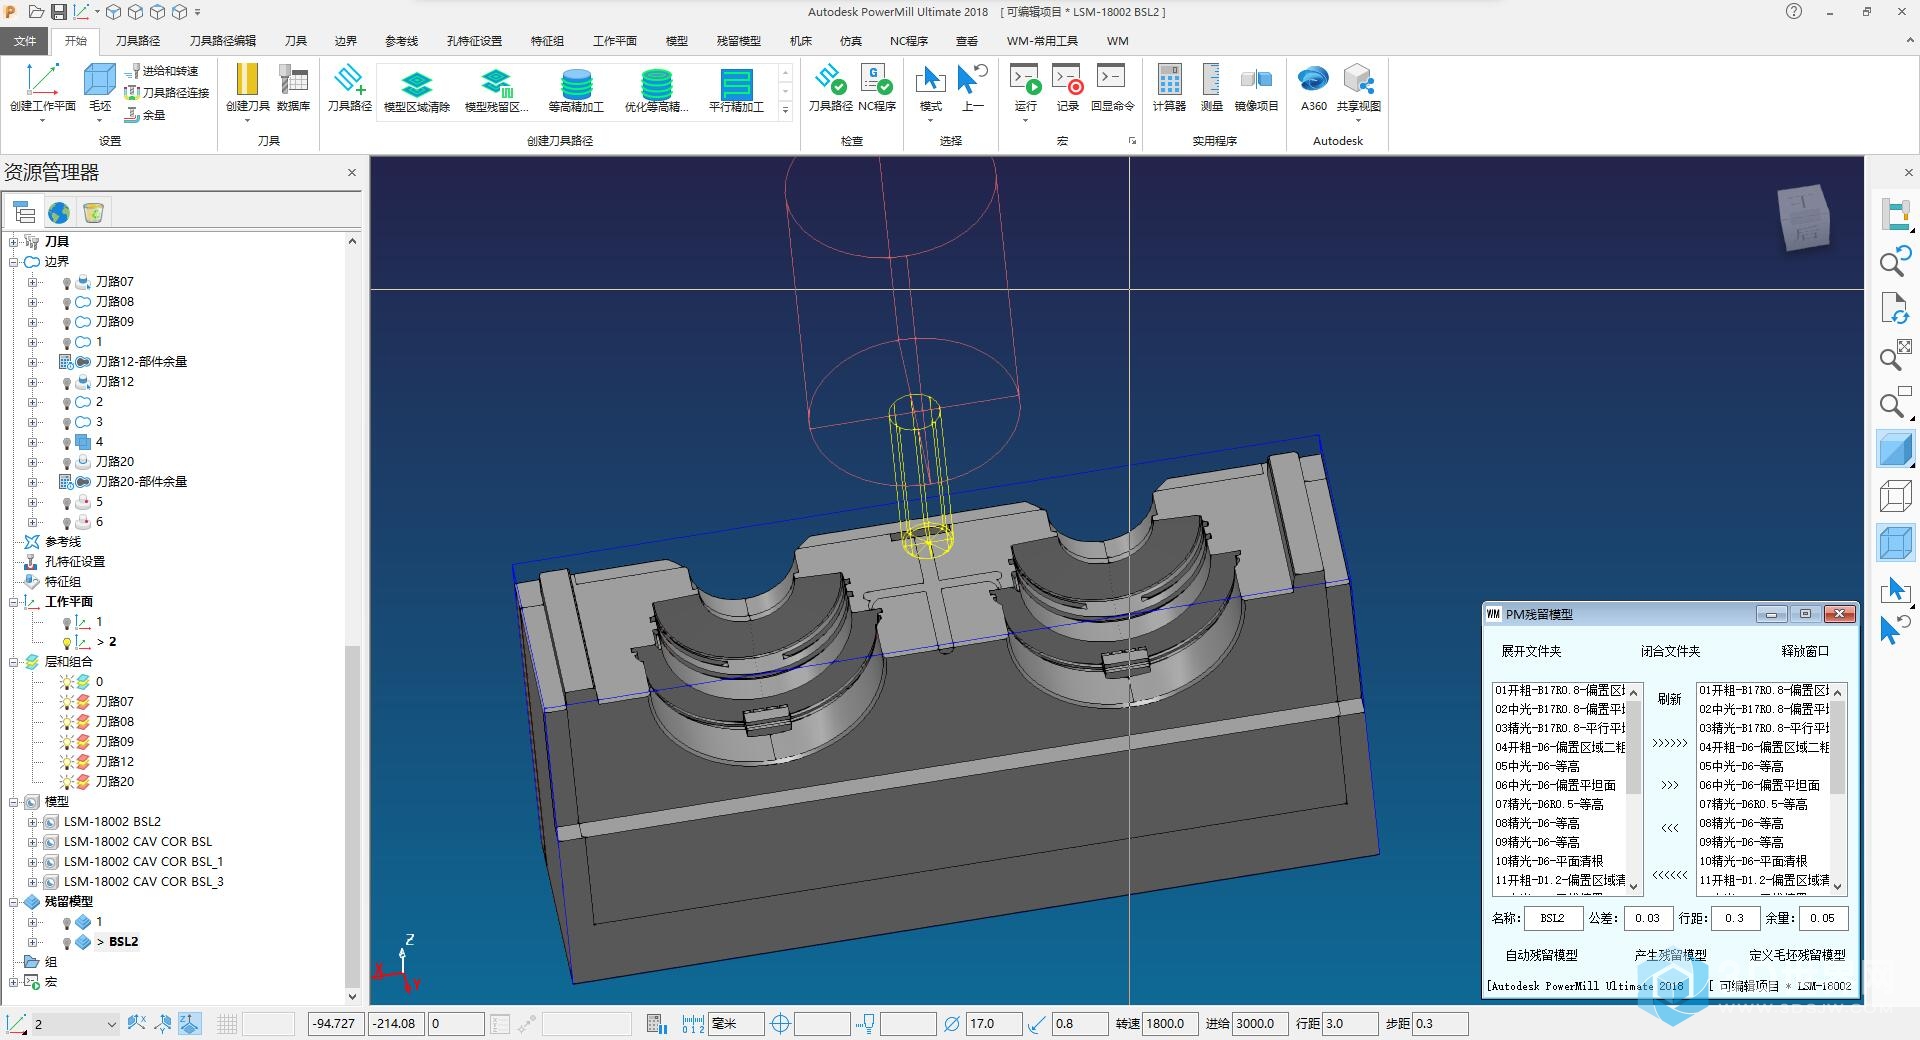The height and width of the screenshot is (1040, 1920).
Task: Open the WM-常用工具 ribbon tab
Action: click(x=1042, y=41)
